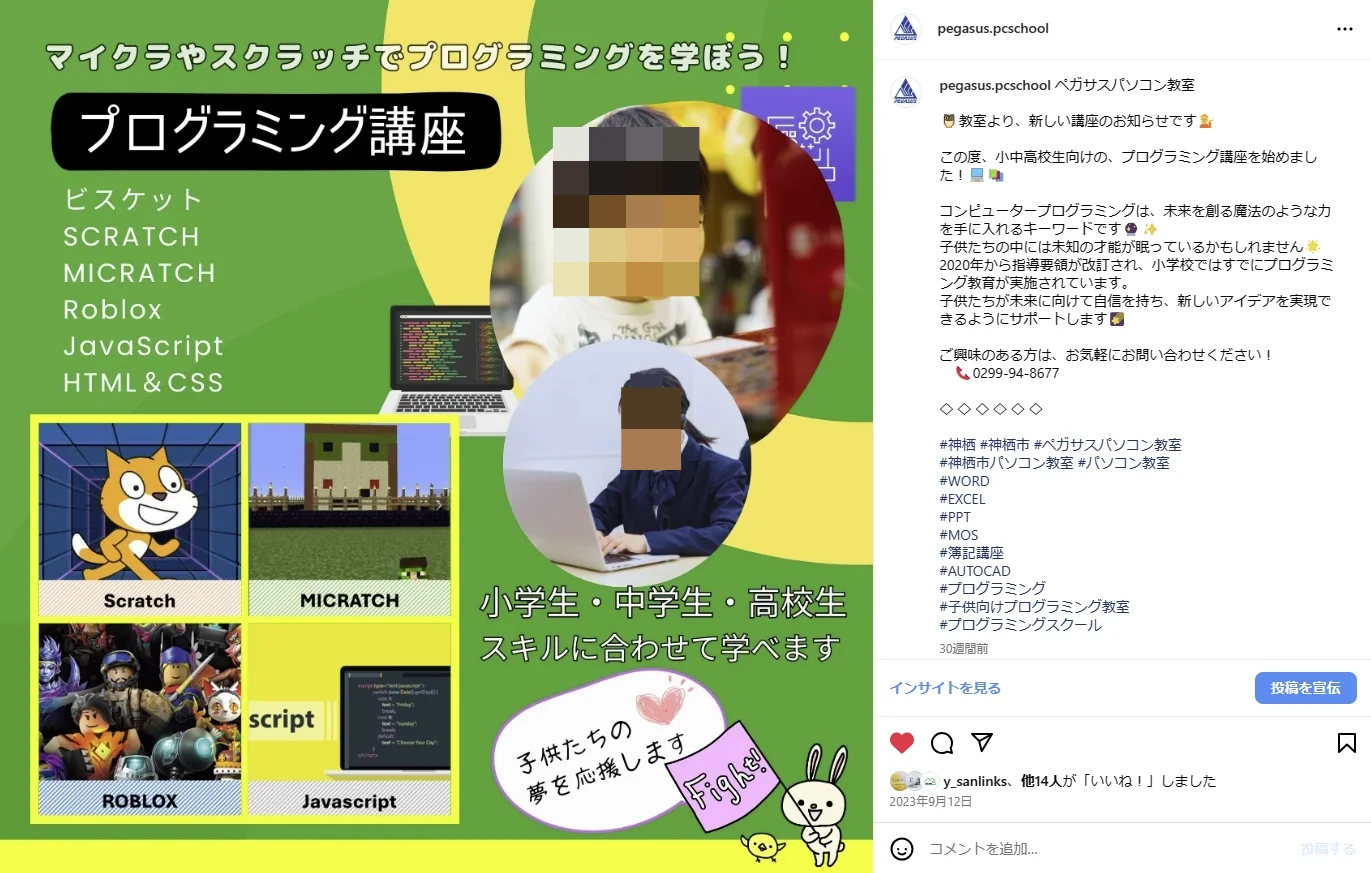This screenshot has width=1371, height=873.
Task: Open the #プログラミングスクール hashtag
Action: pyautogui.click(x=1019, y=623)
